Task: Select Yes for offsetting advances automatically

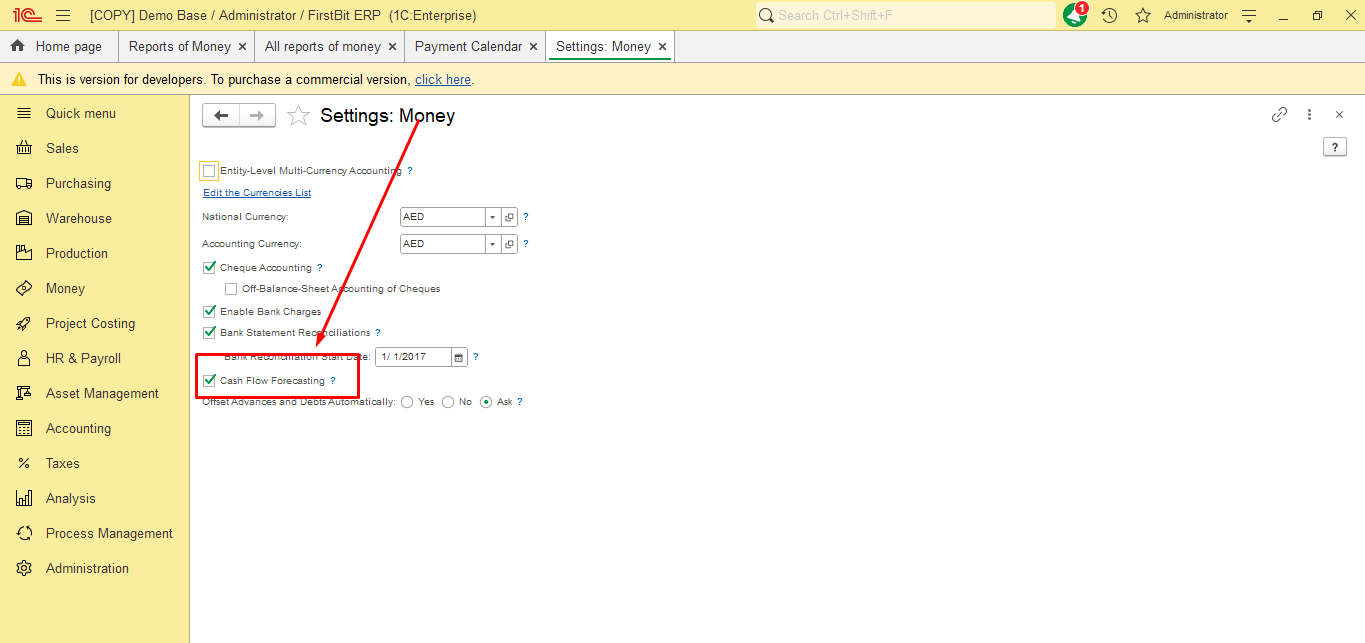Action: coord(407,402)
